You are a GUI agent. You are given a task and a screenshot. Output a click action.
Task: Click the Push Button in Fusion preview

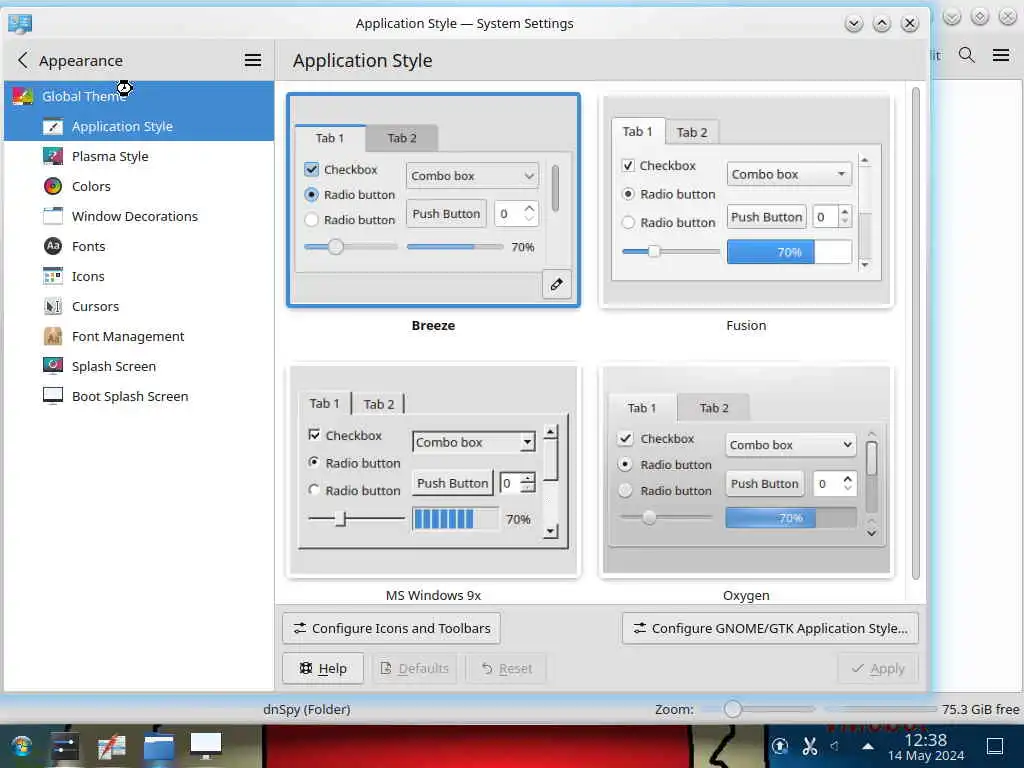[x=766, y=217]
